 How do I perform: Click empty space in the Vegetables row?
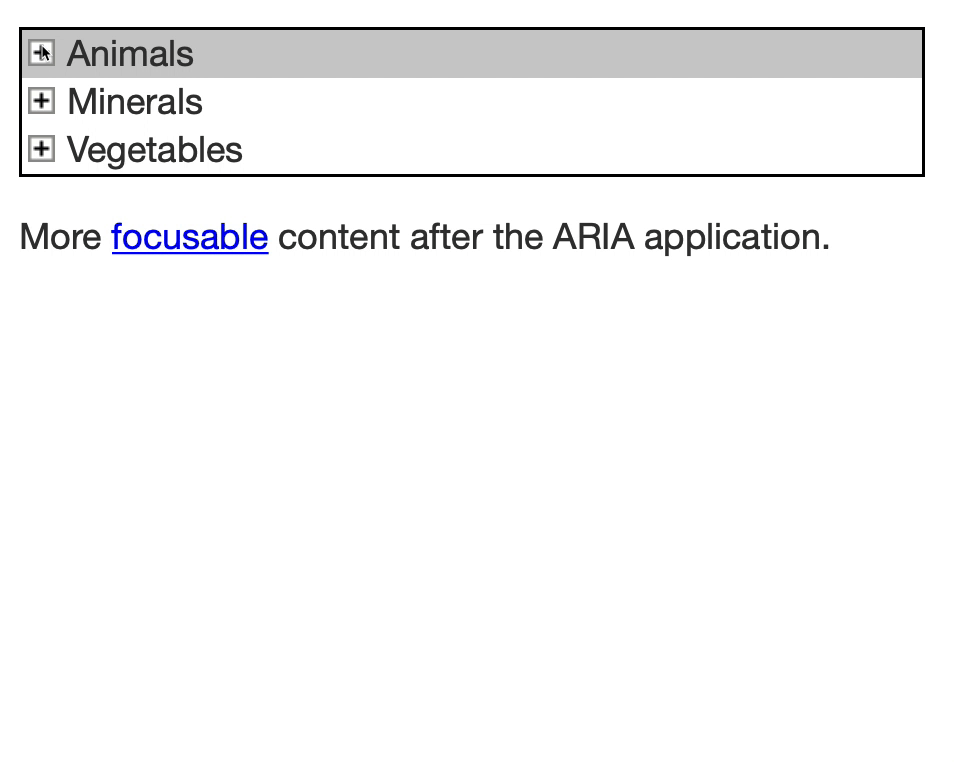(x=580, y=150)
